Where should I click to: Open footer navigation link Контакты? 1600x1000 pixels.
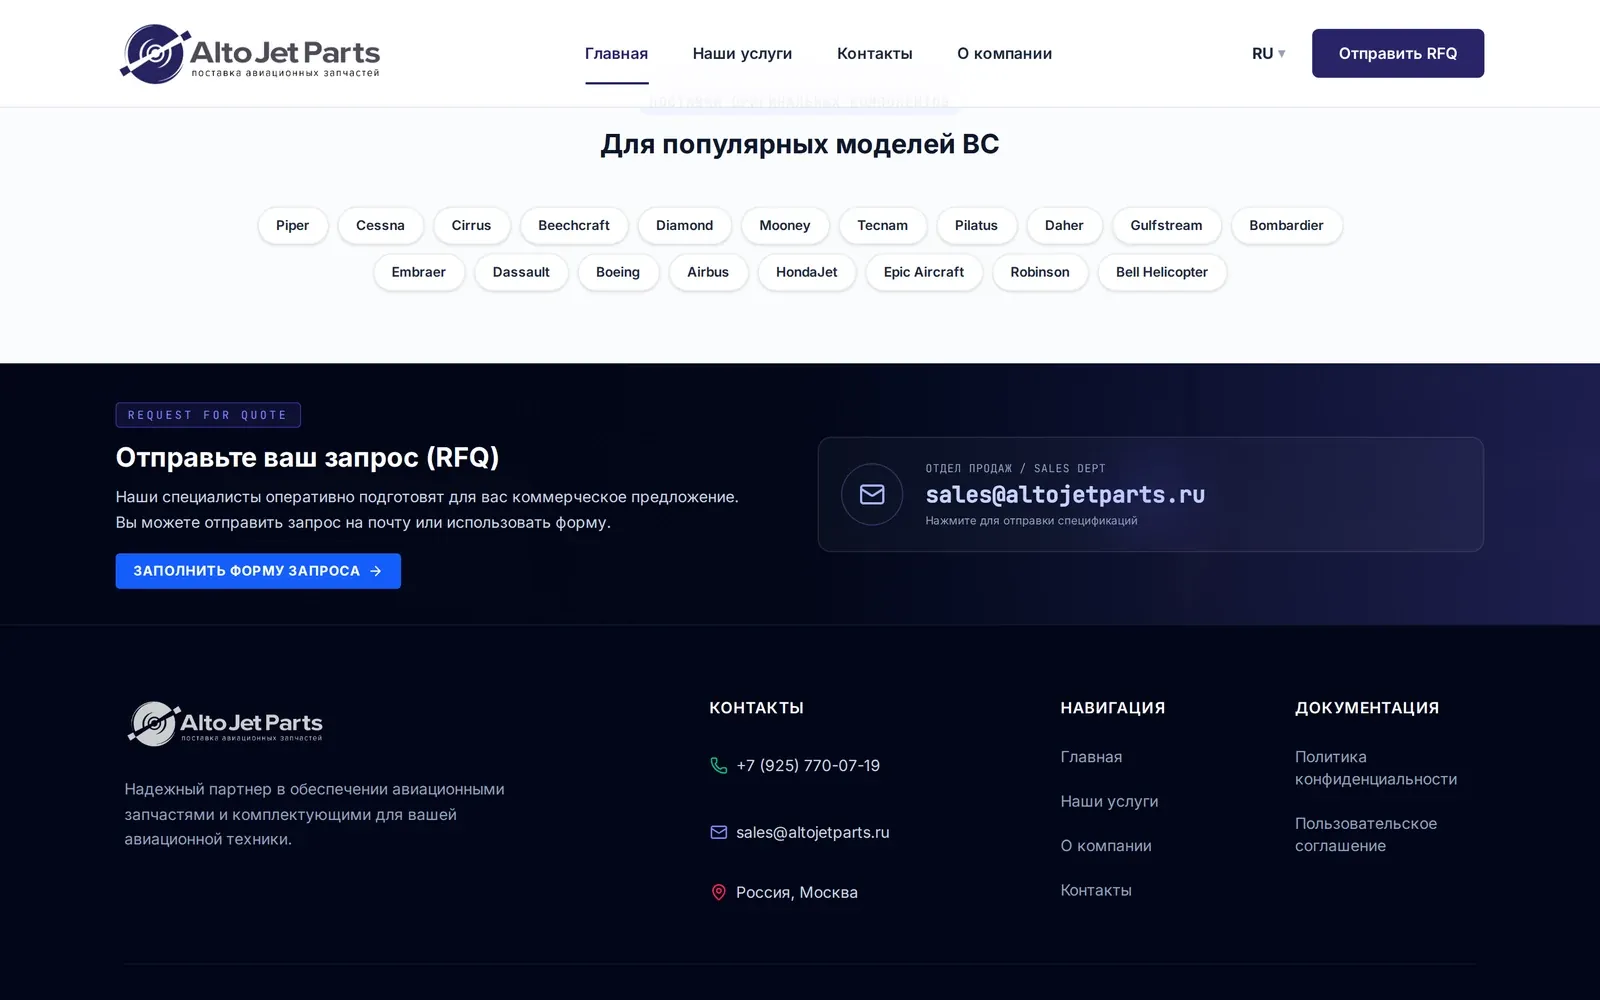(x=1096, y=890)
